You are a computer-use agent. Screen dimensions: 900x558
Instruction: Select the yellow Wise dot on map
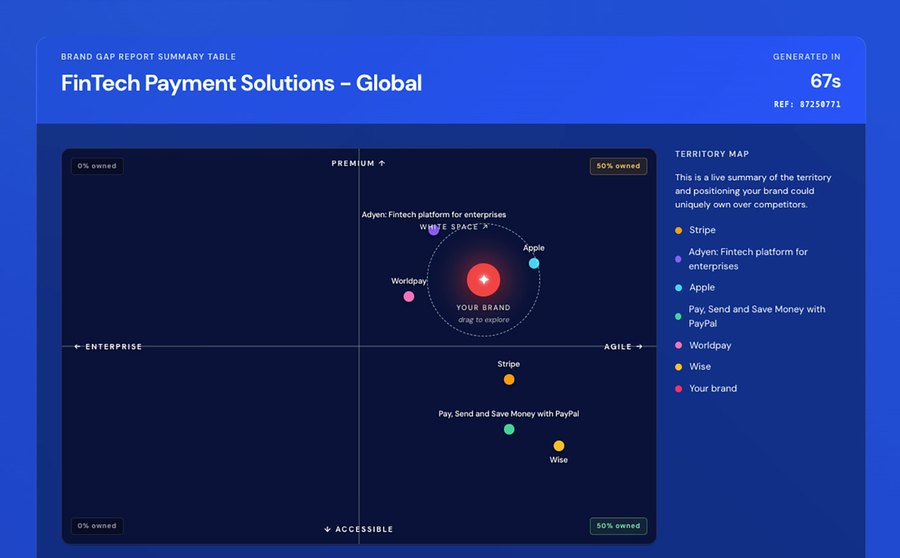click(558, 446)
